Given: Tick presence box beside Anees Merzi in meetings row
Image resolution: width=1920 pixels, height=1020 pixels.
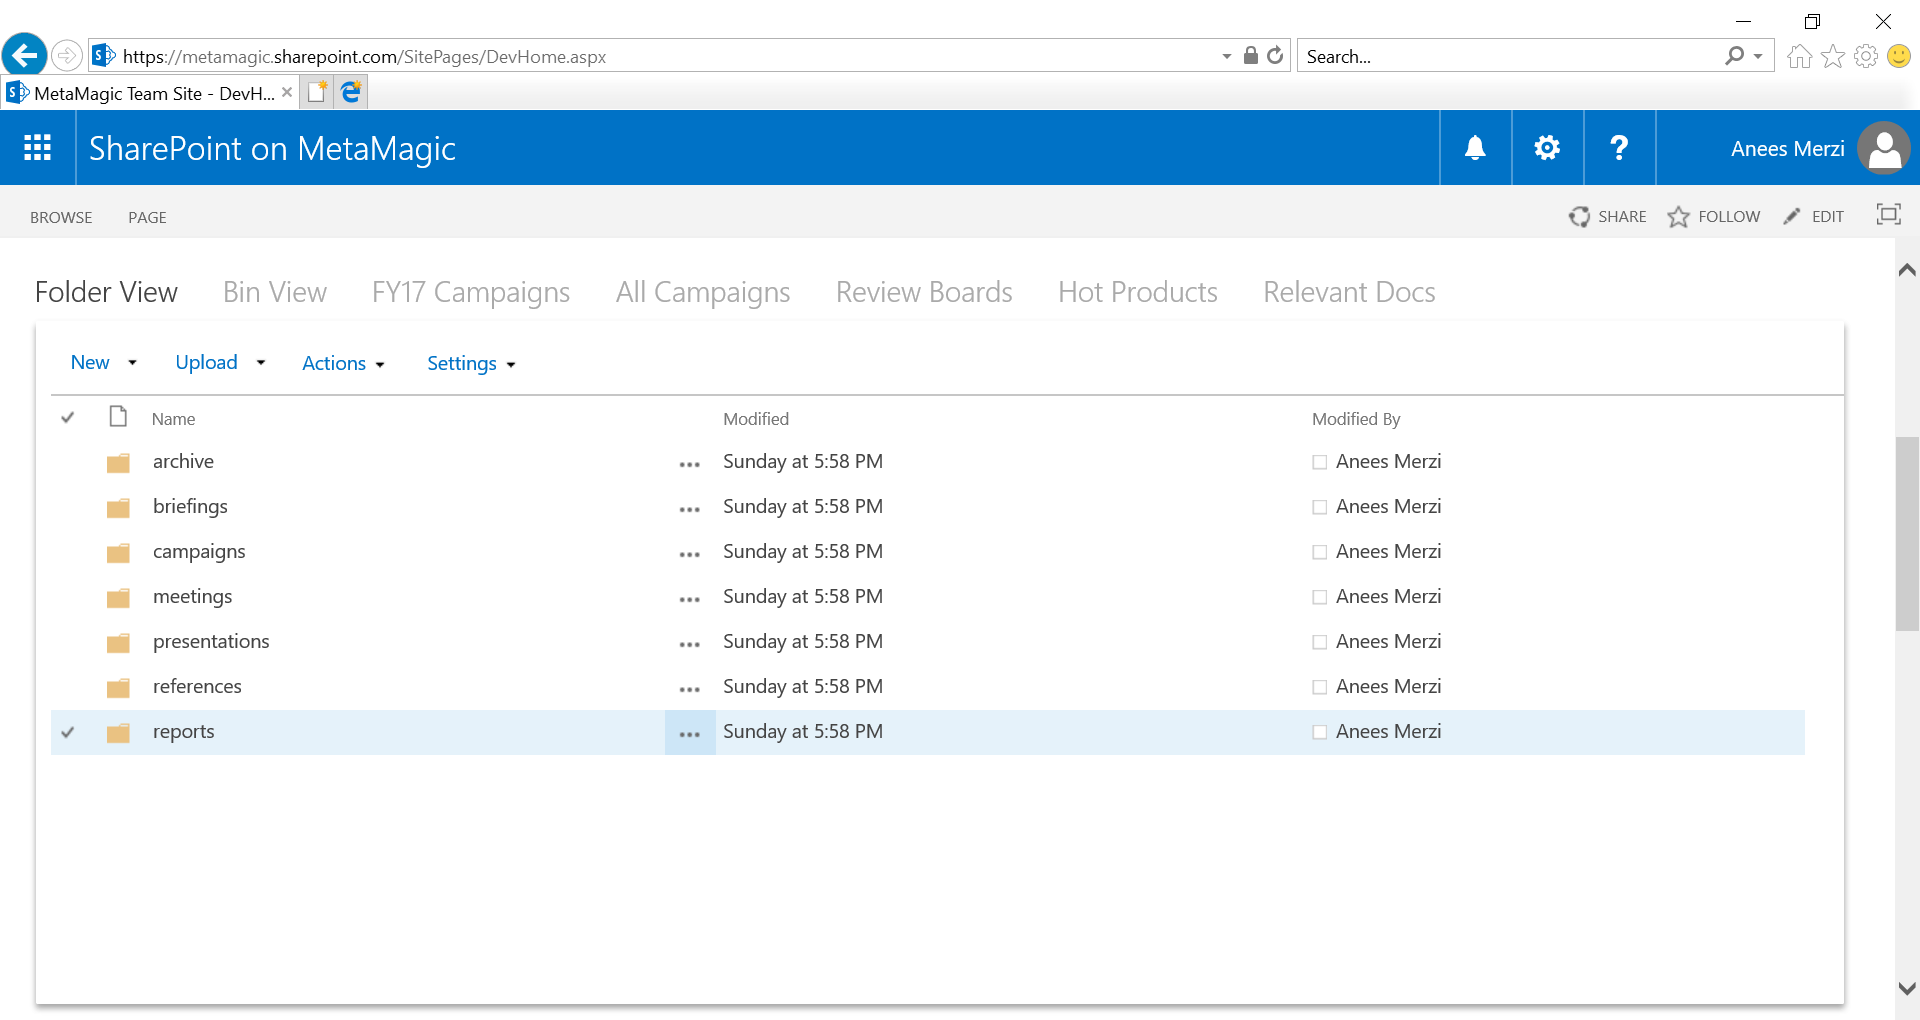Looking at the screenshot, I should pos(1320,597).
